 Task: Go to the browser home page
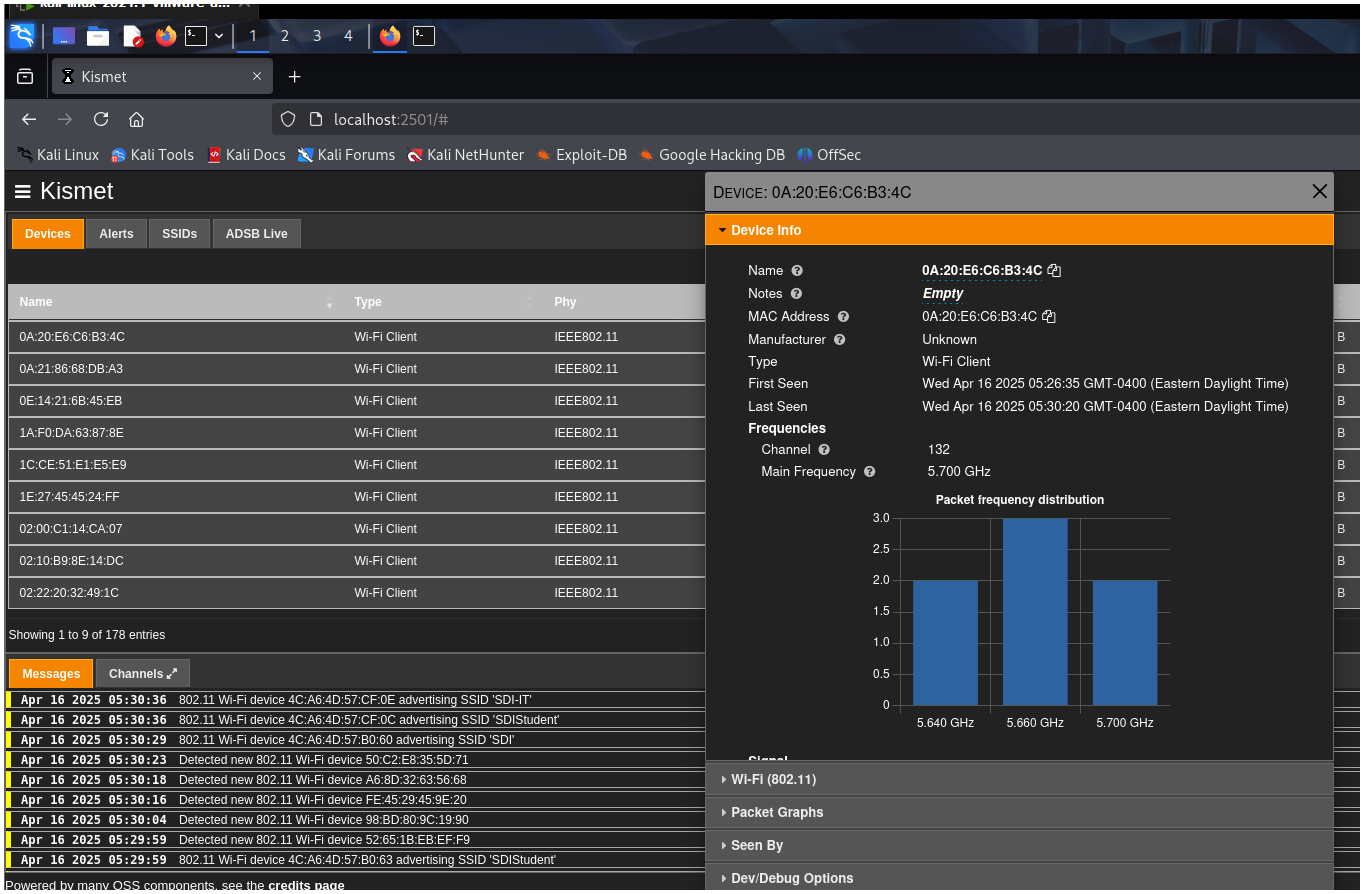tap(137, 120)
